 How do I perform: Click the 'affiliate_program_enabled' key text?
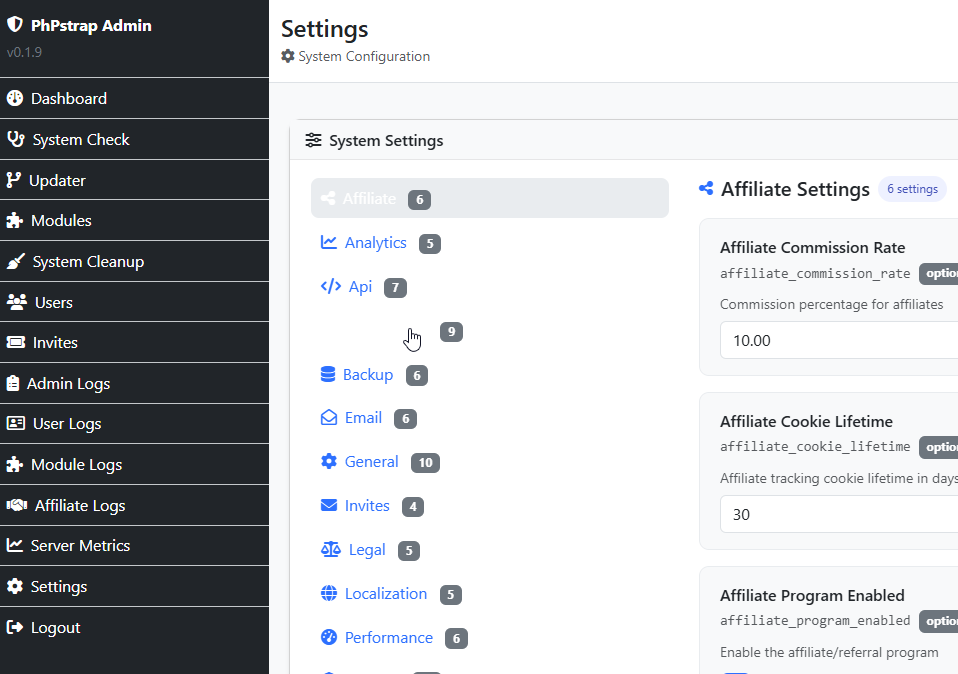pyautogui.click(x=815, y=620)
